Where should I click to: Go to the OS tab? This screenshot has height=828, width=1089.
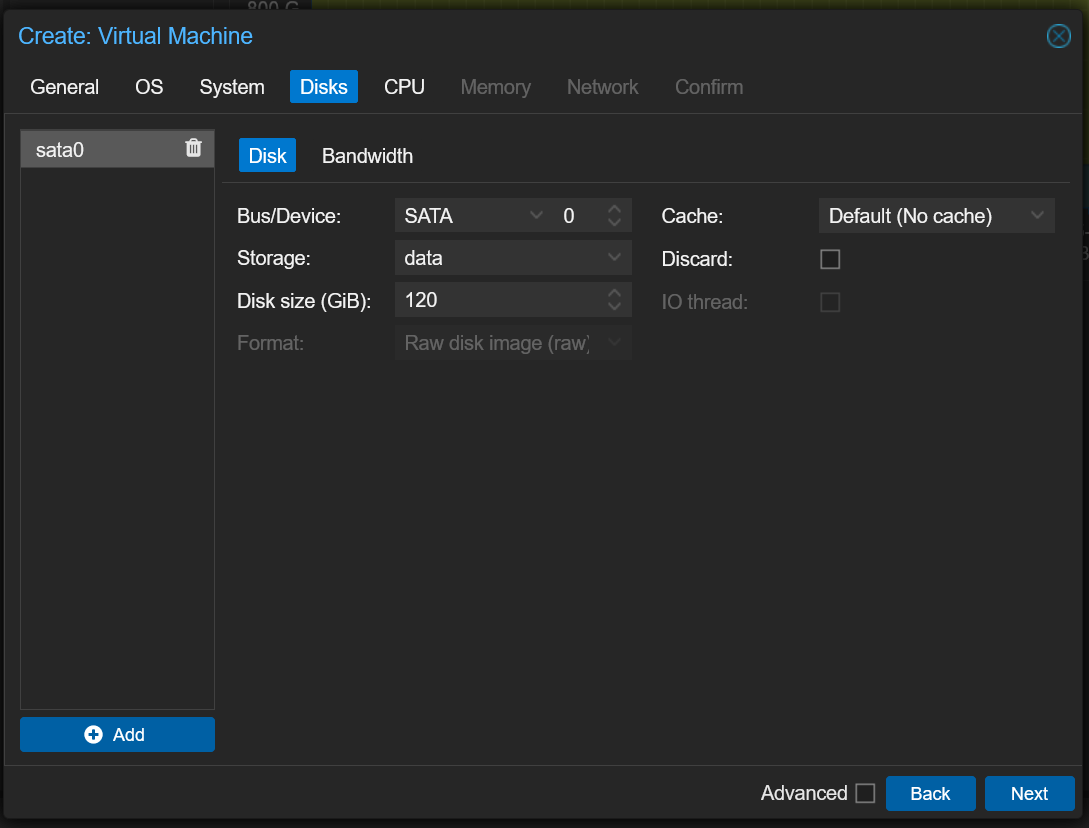(x=149, y=87)
